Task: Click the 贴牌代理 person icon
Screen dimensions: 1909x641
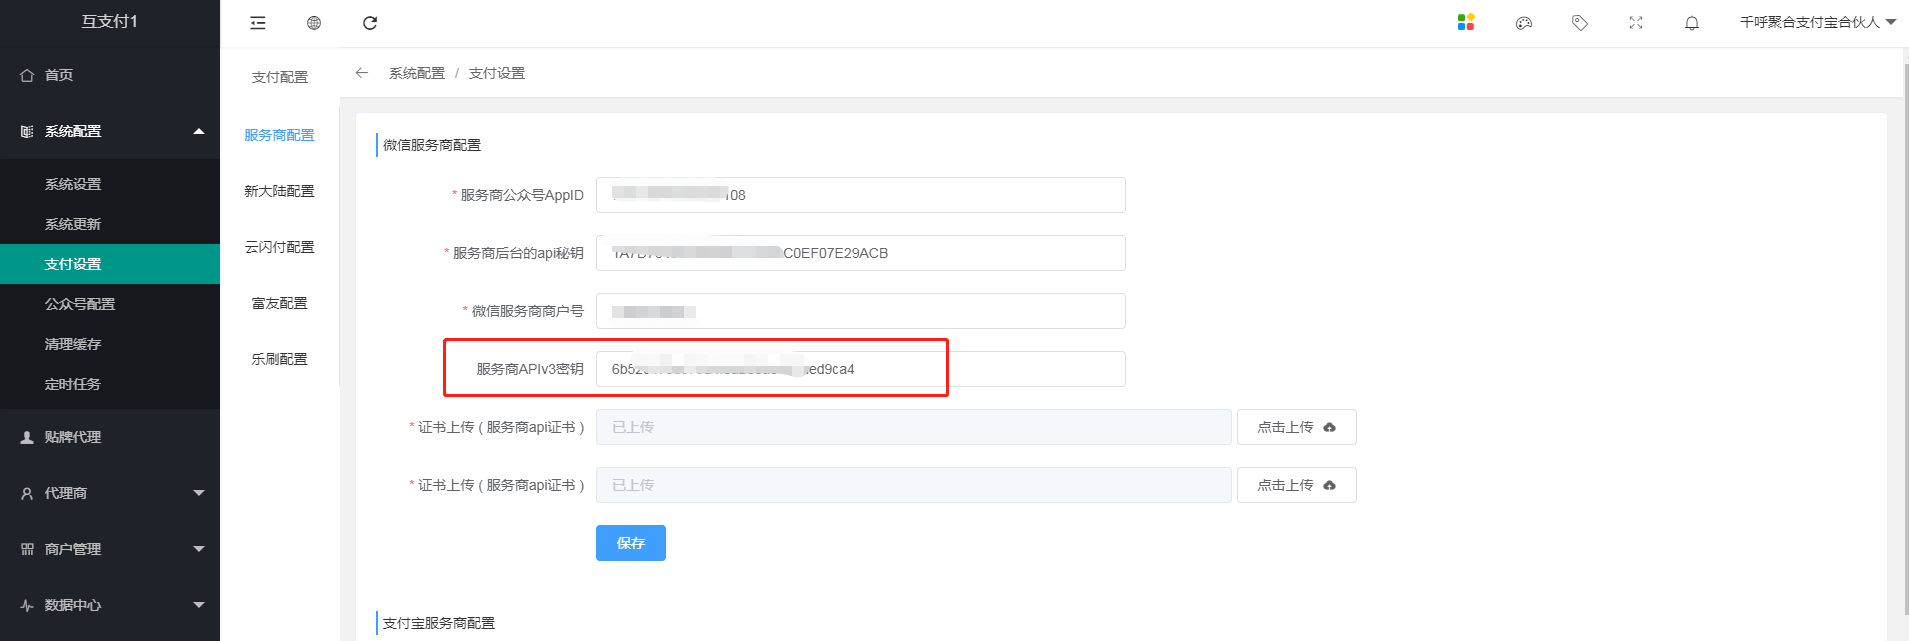Action: click(27, 437)
